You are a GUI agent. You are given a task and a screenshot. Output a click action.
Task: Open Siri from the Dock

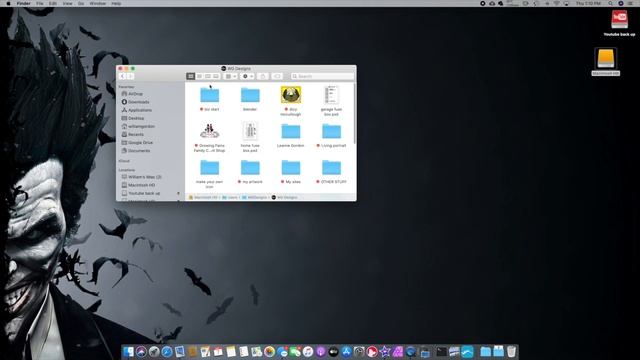click(141, 351)
